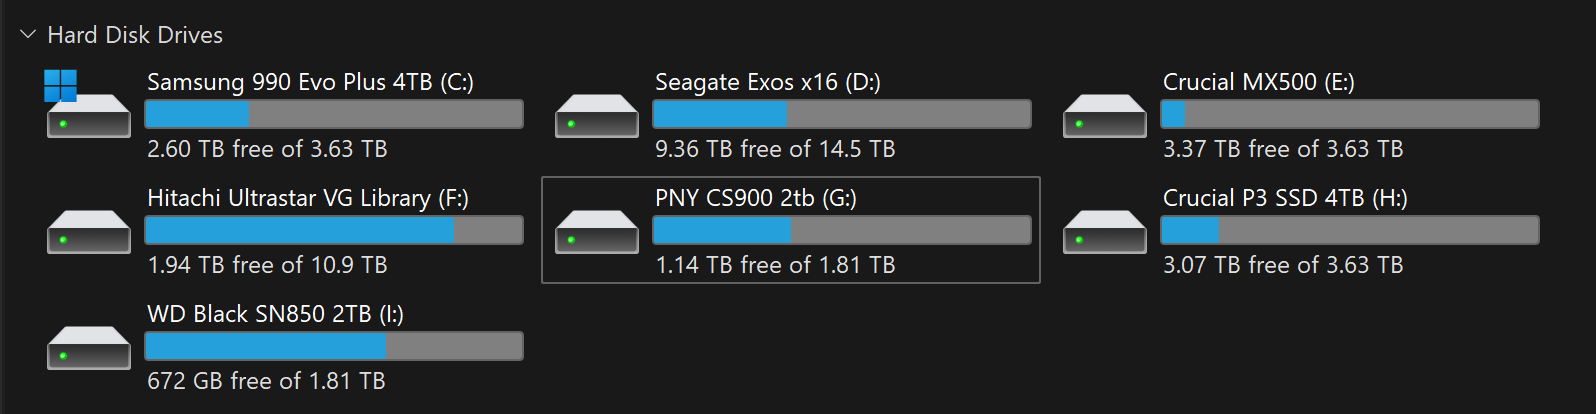Select the Crucial P3 SSD 4TB (H:) label

pyautogui.click(x=1285, y=198)
